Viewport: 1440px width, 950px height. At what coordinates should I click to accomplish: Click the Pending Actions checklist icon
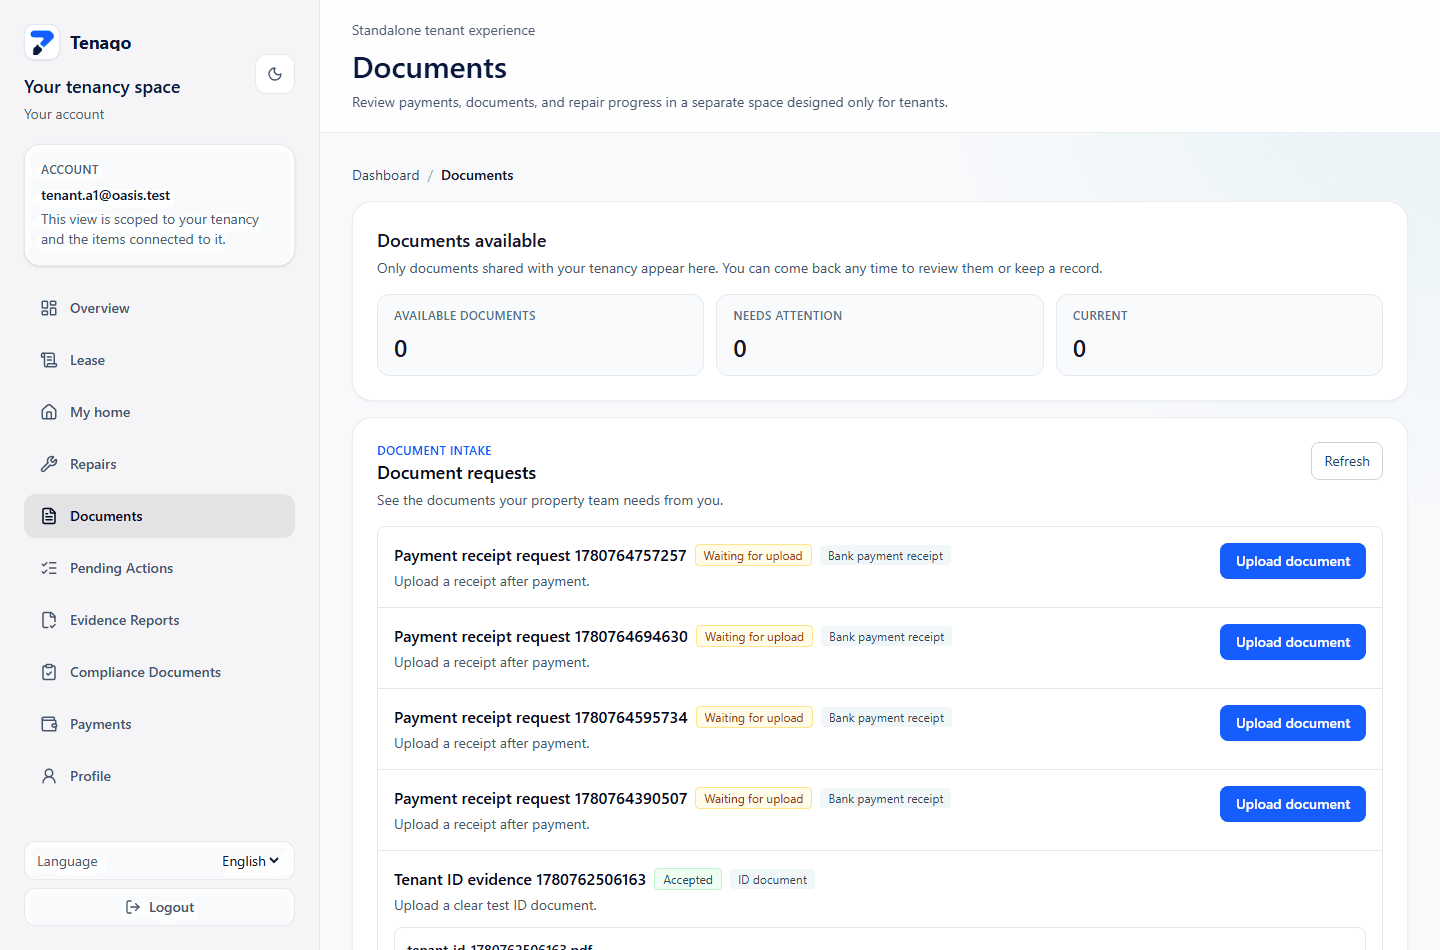49,568
